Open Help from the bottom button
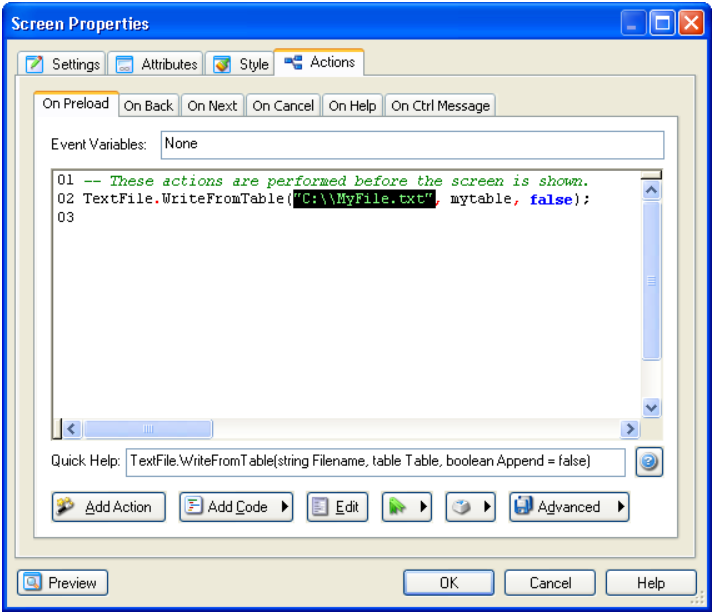Viewport: 714px width, 614px height. (651, 583)
